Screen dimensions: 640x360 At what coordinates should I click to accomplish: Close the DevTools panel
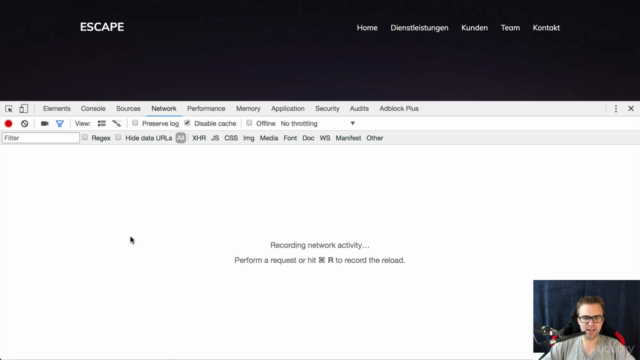click(631, 109)
